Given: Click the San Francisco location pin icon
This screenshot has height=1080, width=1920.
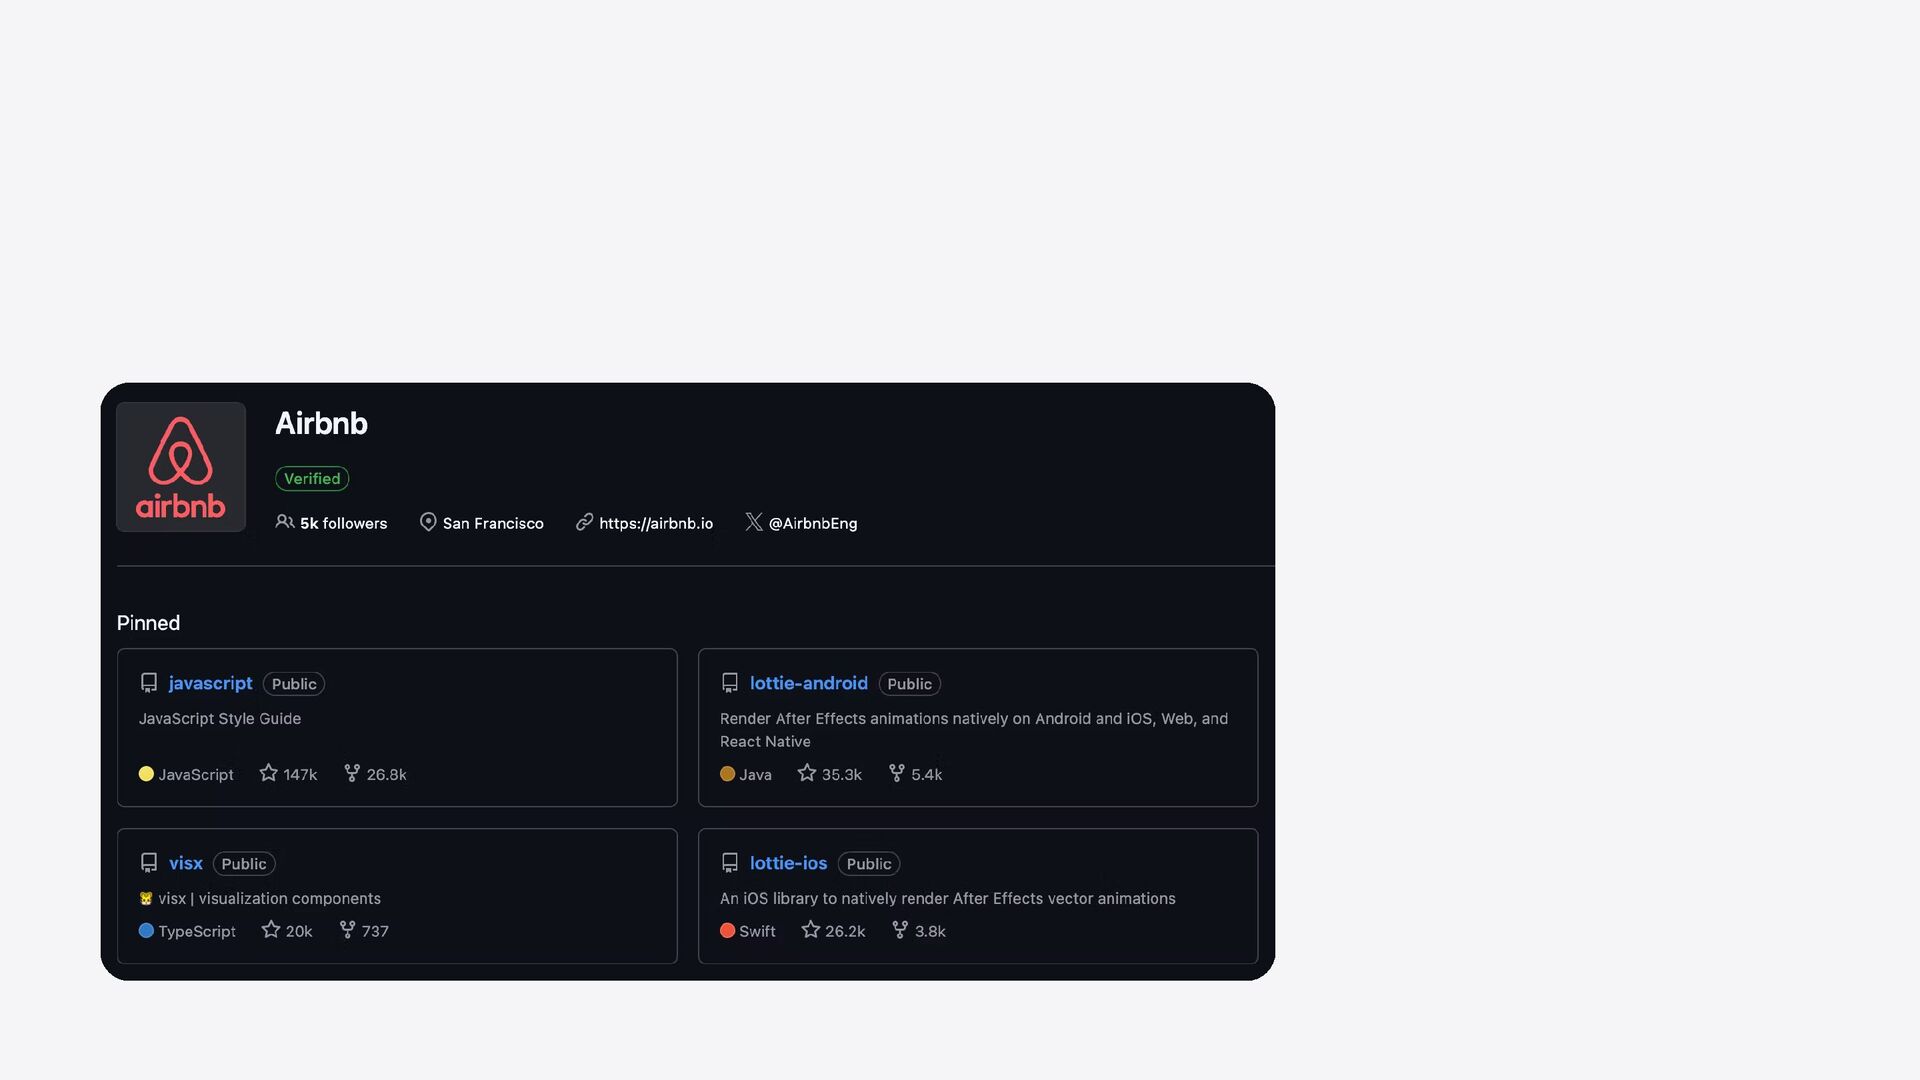Looking at the screenshot, I should tap(428, 522).
